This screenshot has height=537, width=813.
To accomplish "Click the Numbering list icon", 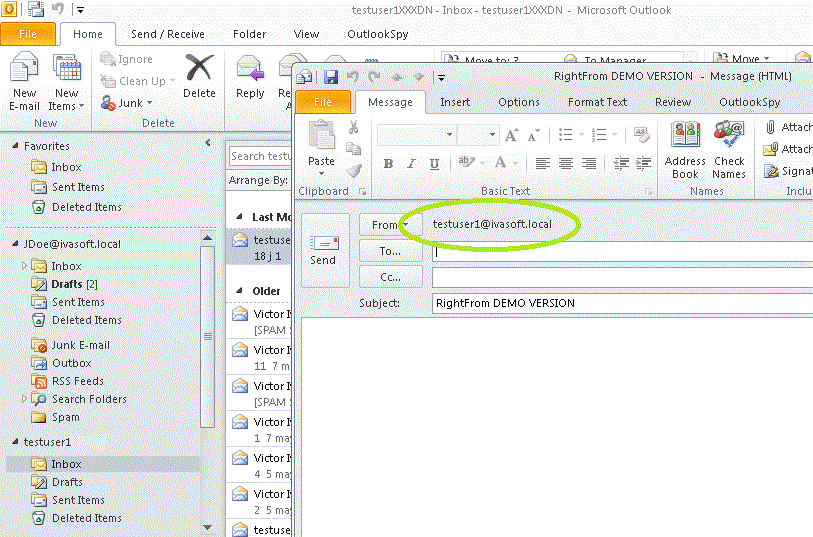I will (599, 135).
